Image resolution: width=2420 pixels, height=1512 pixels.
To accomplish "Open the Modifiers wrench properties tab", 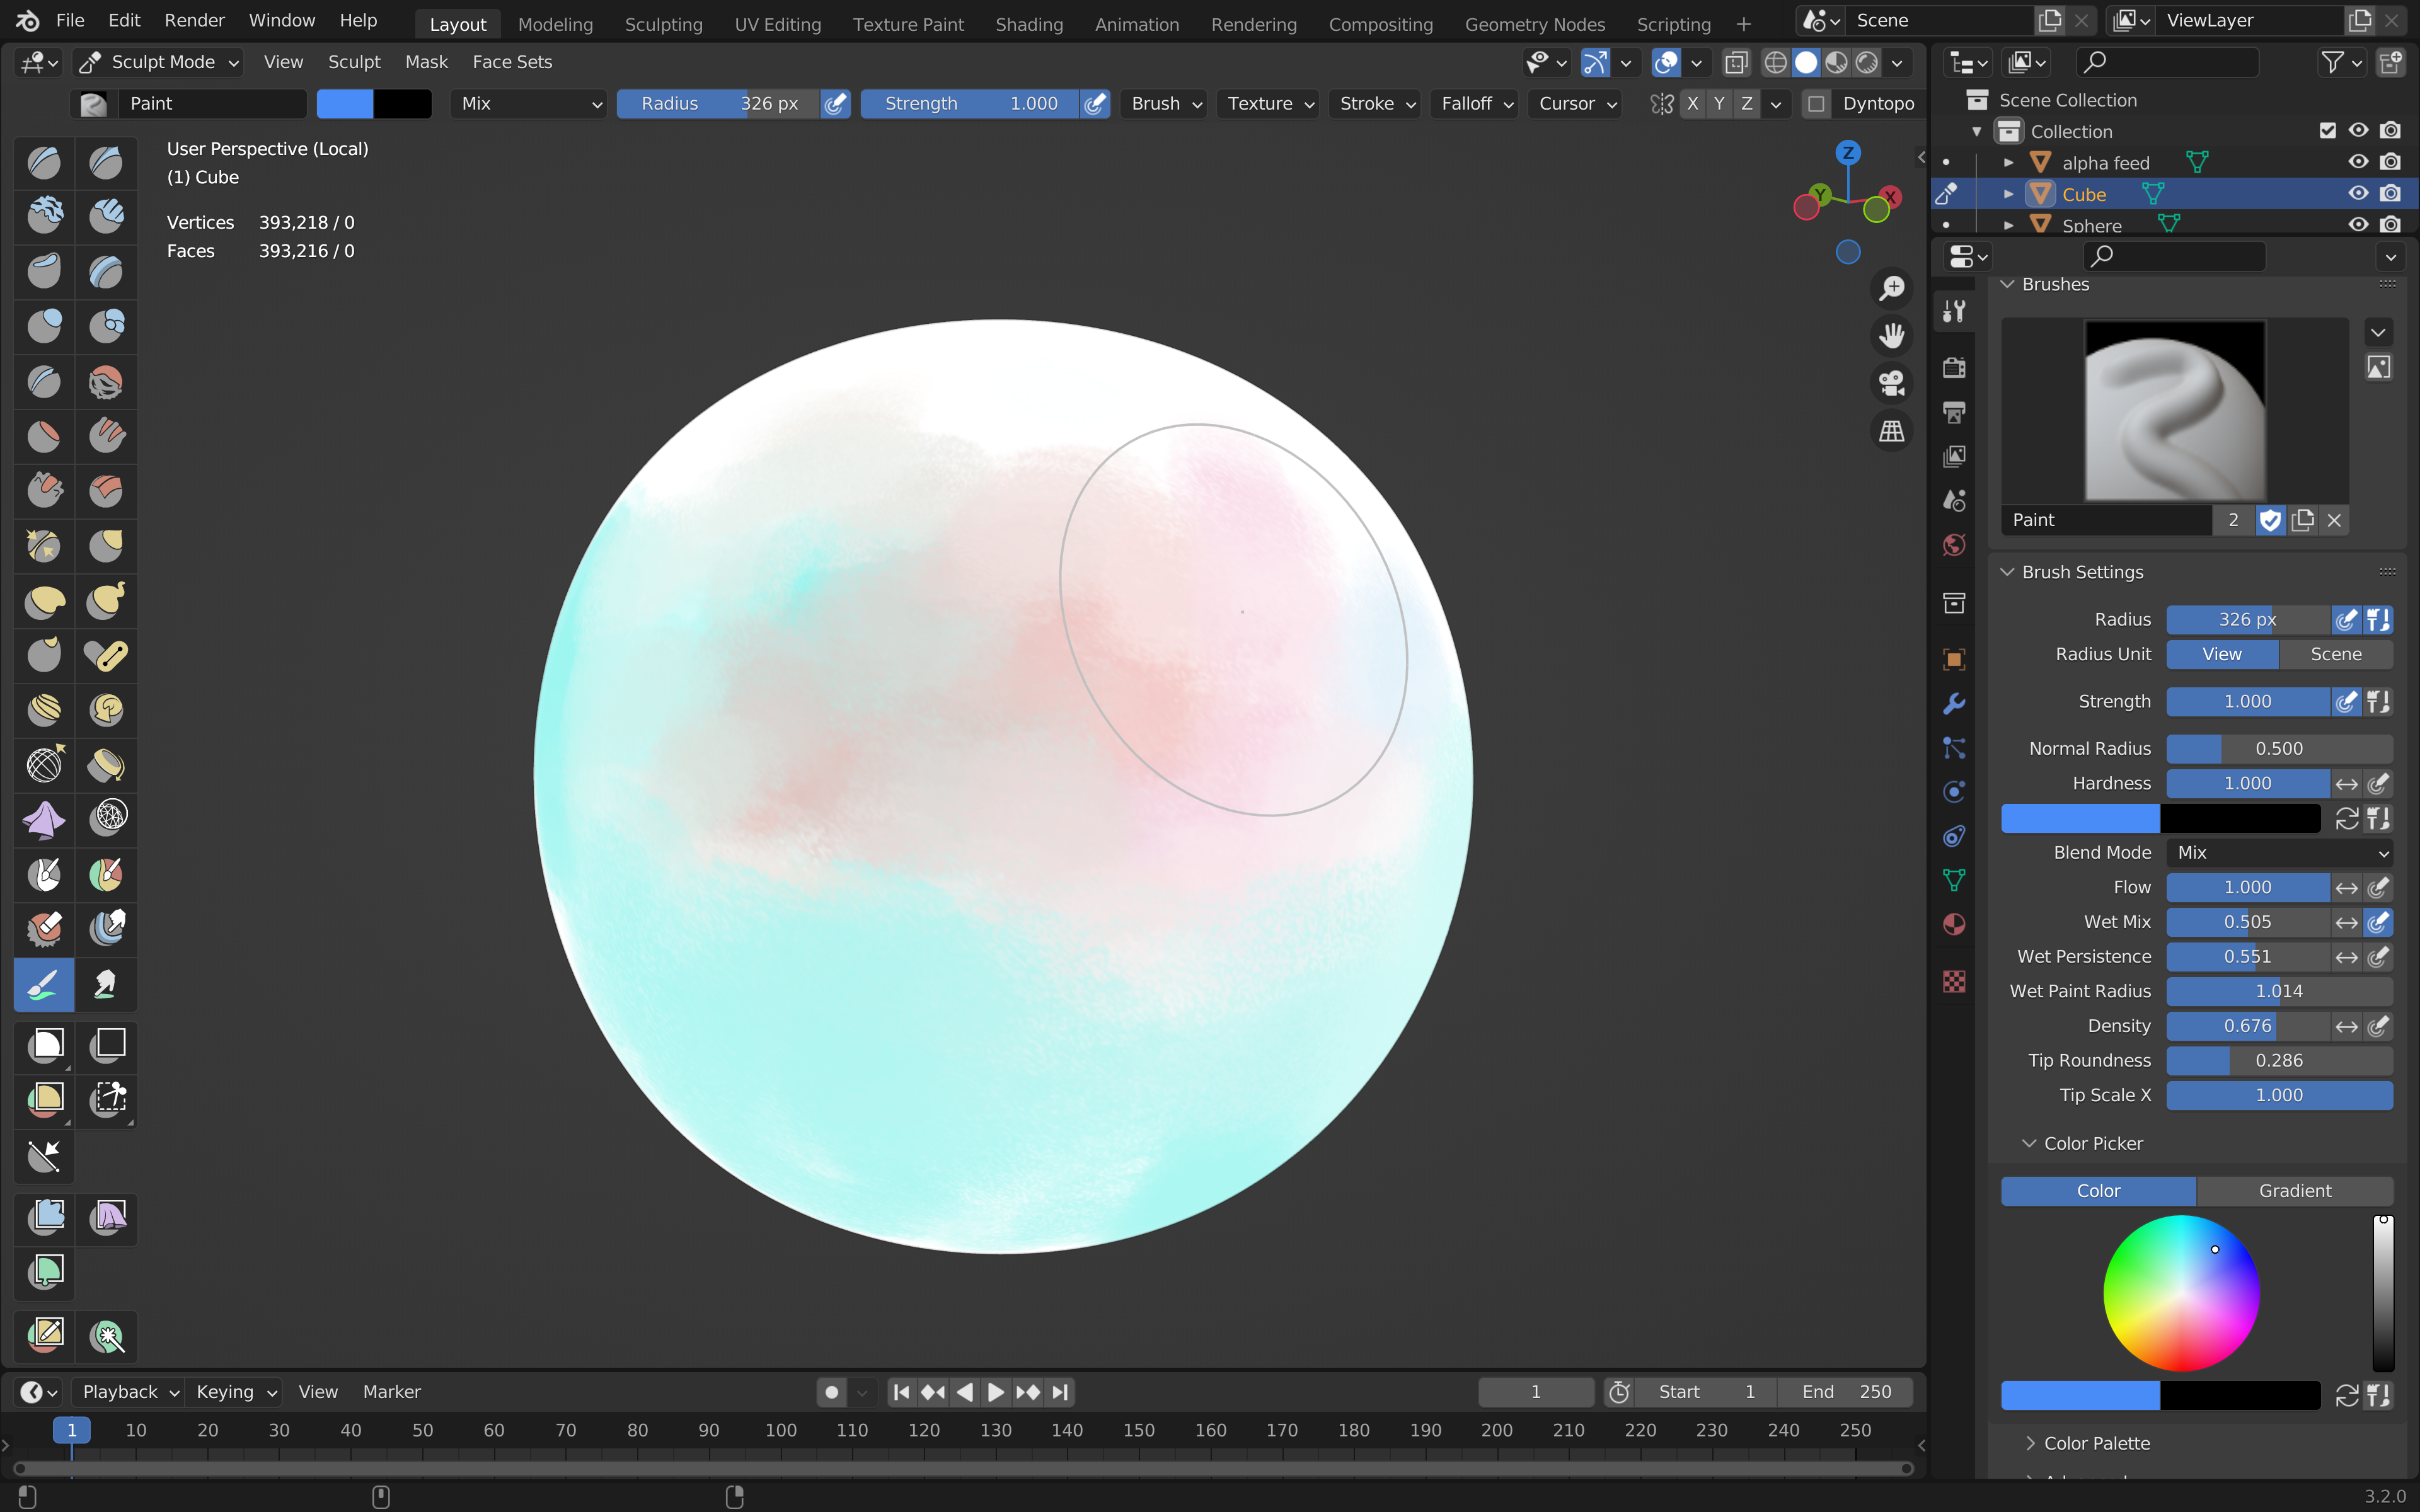I will (x=1954, y=704).
